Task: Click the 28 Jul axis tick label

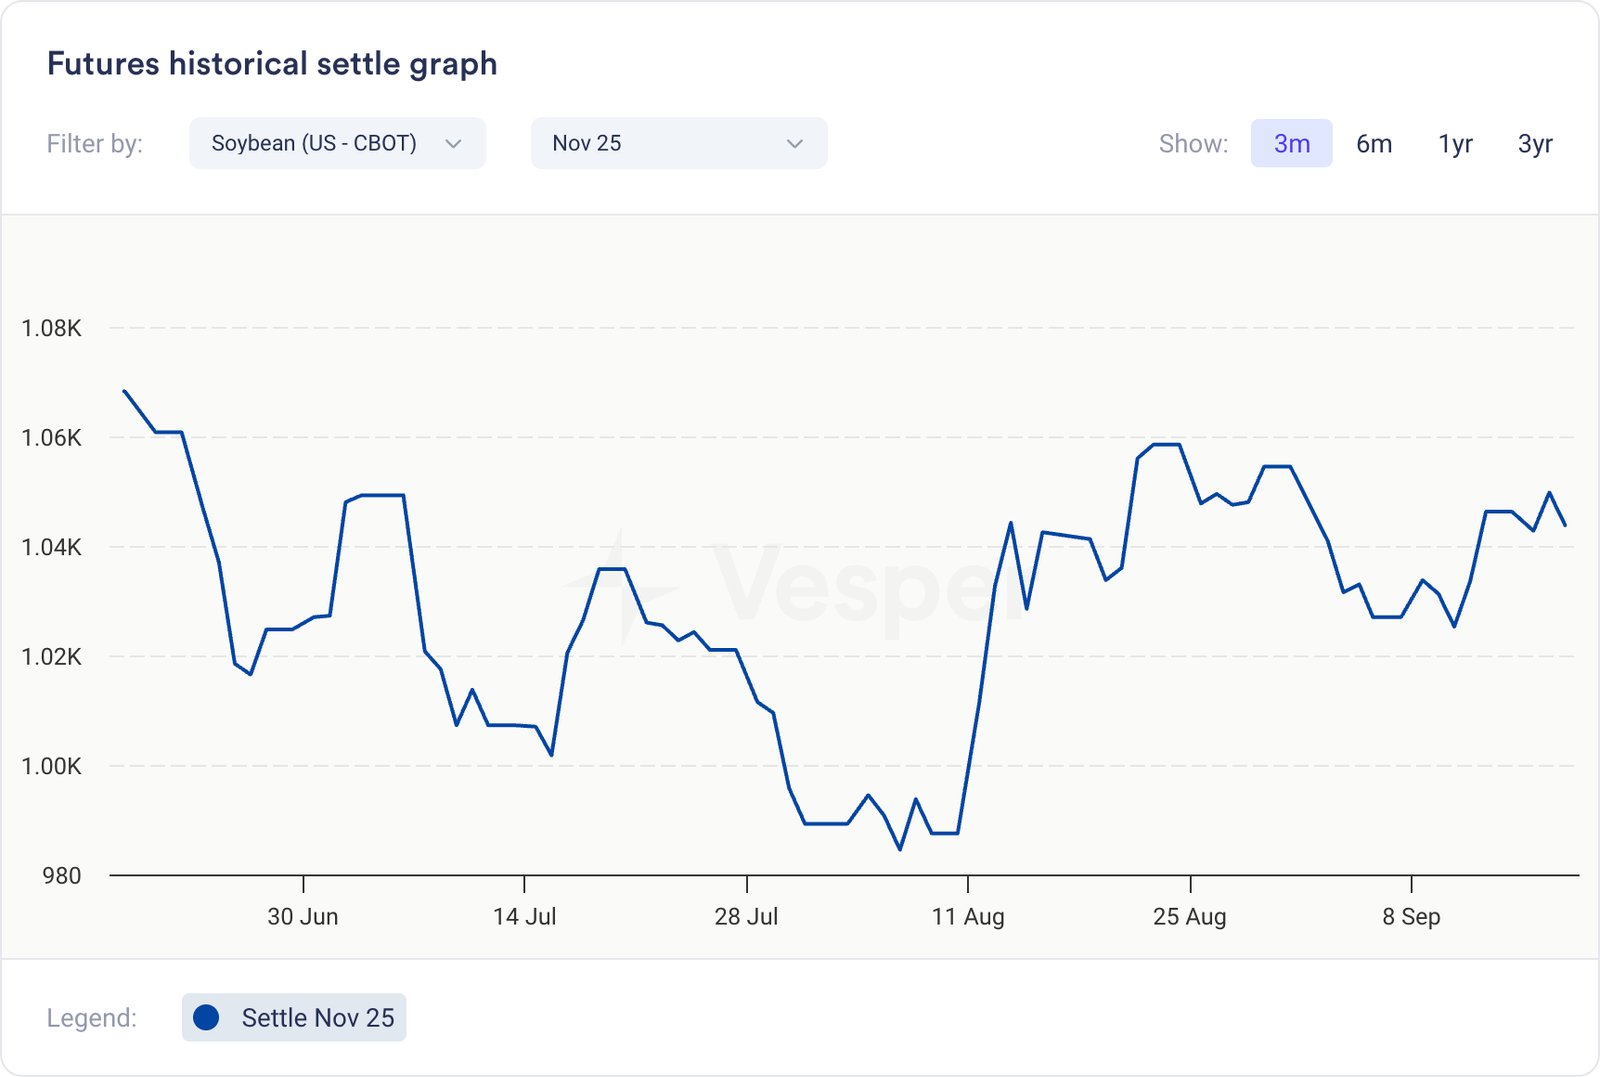Action: coord(746,916)
